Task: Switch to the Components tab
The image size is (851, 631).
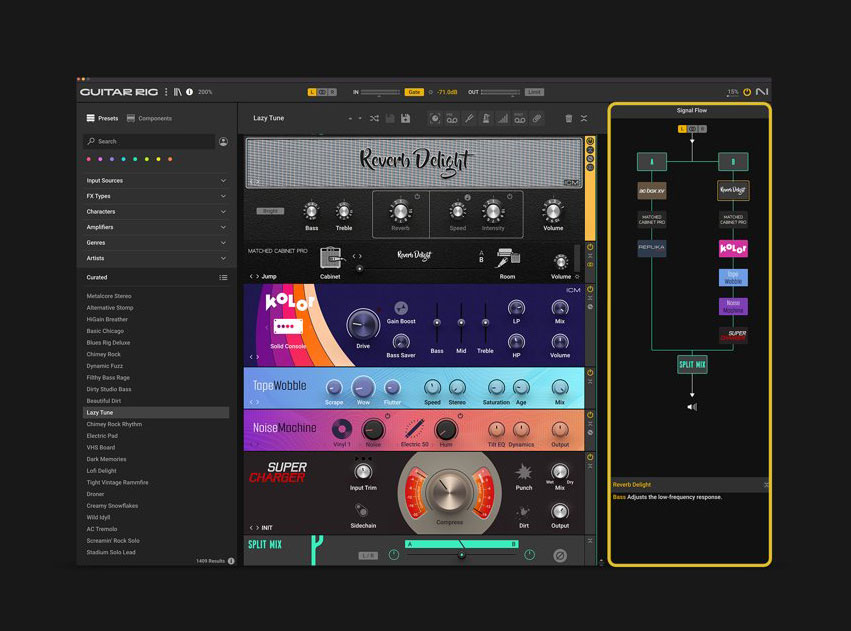Action: [x=149, y=118]
